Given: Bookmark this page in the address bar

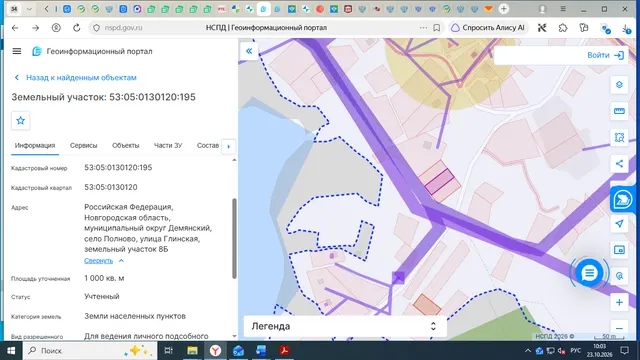Looking at the screenshot, I should pyautogui.click(x=437, y=28).
